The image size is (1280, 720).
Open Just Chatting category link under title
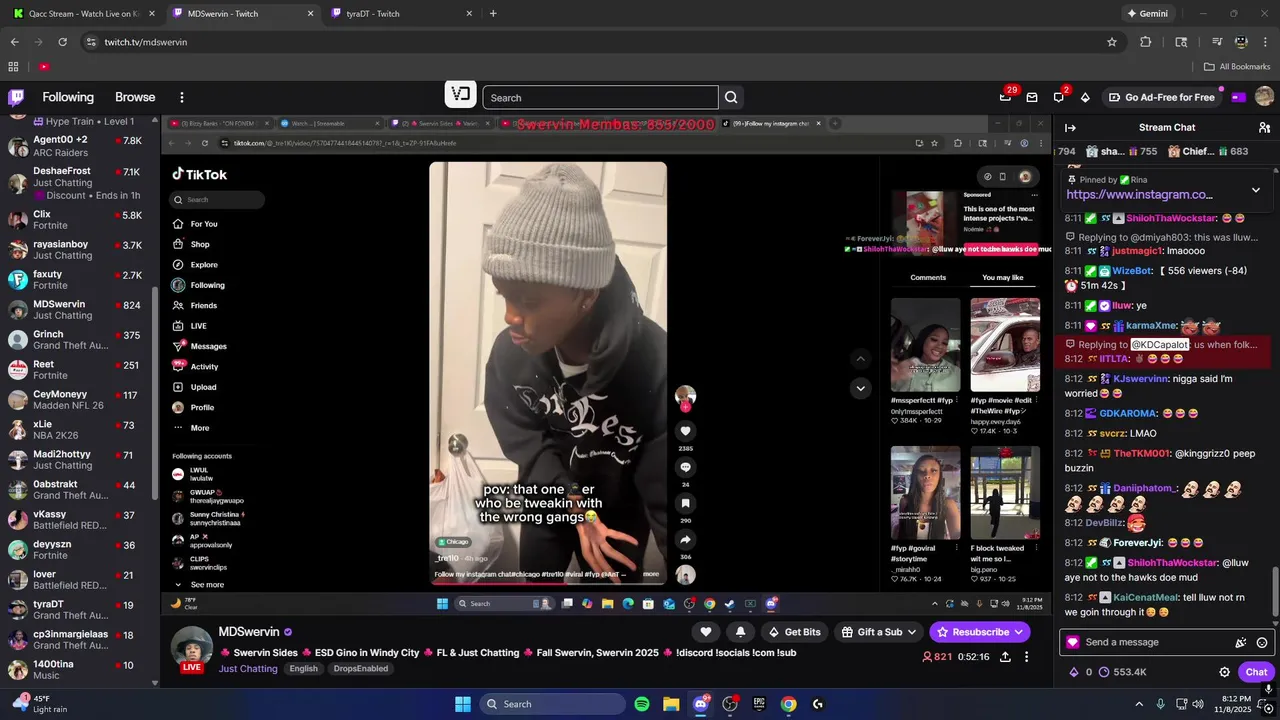coord(248,668)
